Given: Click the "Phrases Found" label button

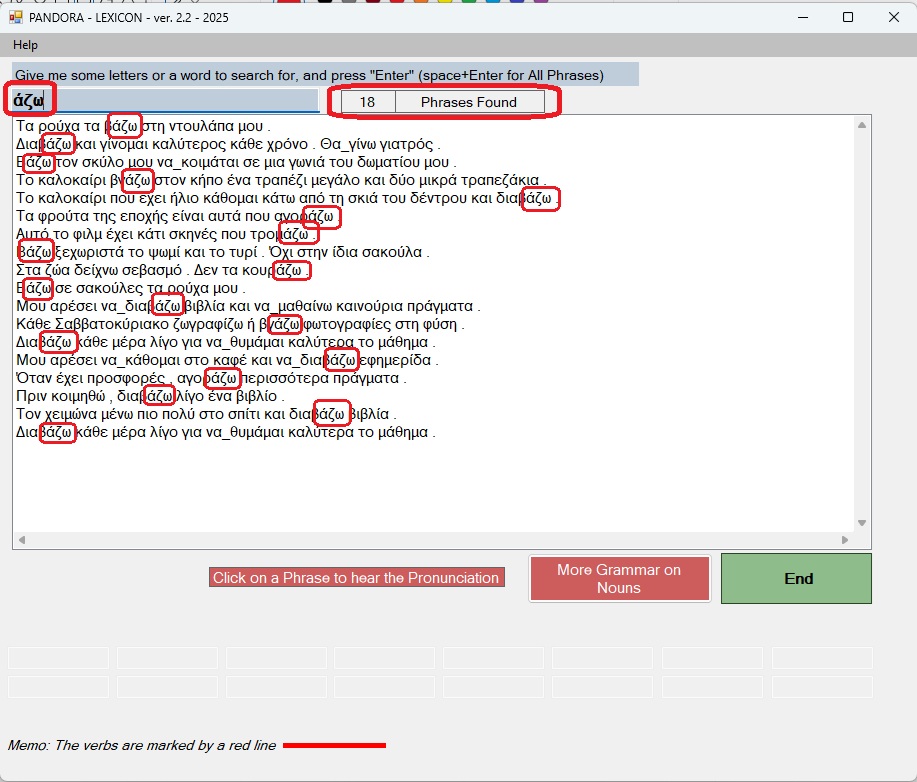Looking at the screenshot, I should (x=469, y=102).
